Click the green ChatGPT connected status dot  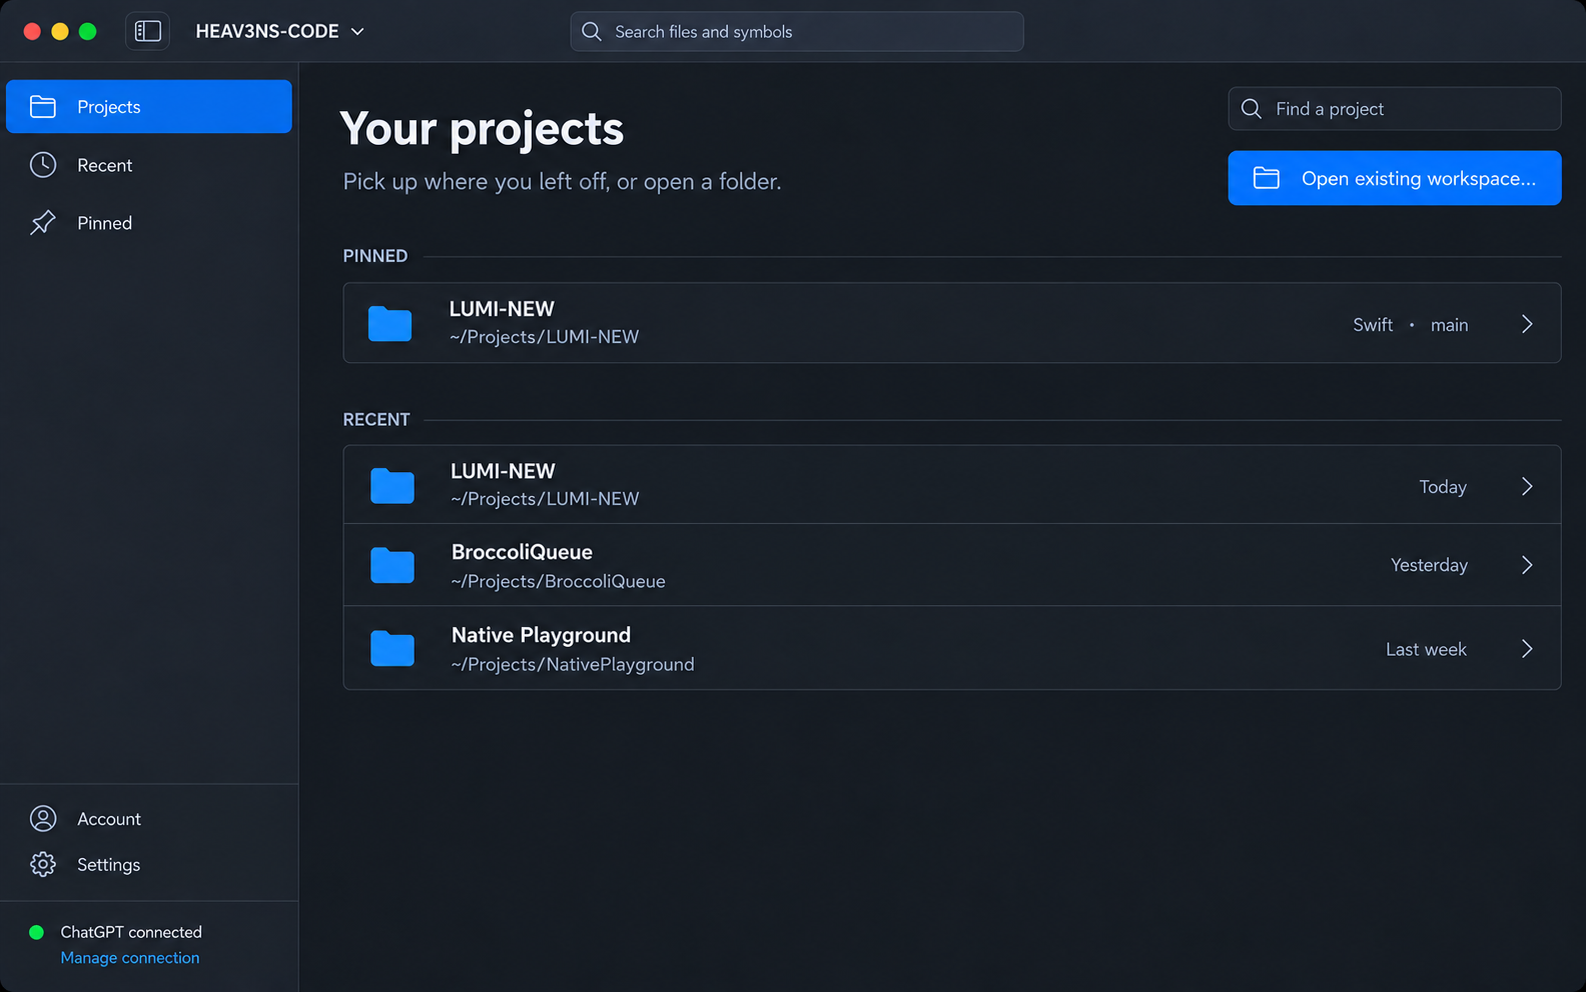coord(37,932)
